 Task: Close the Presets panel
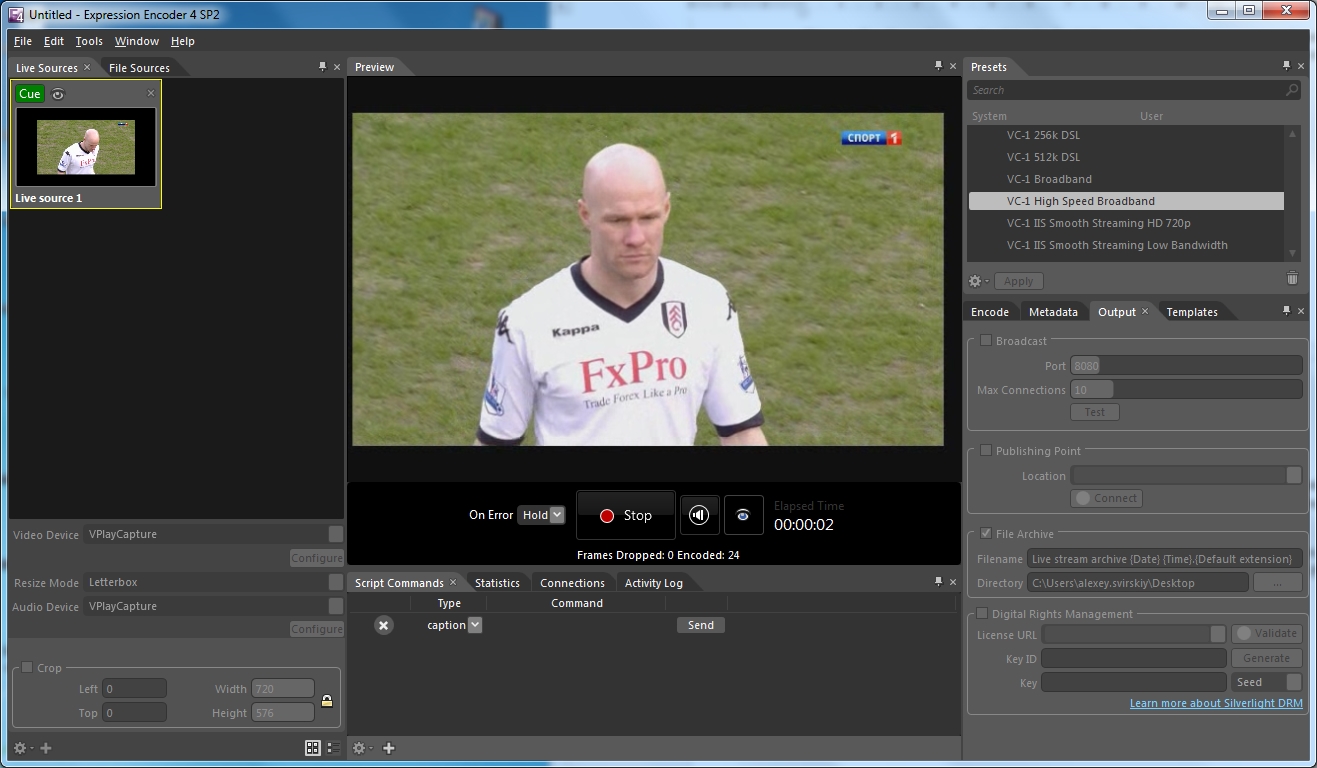pyautogui.click(x=1301, y=66)
